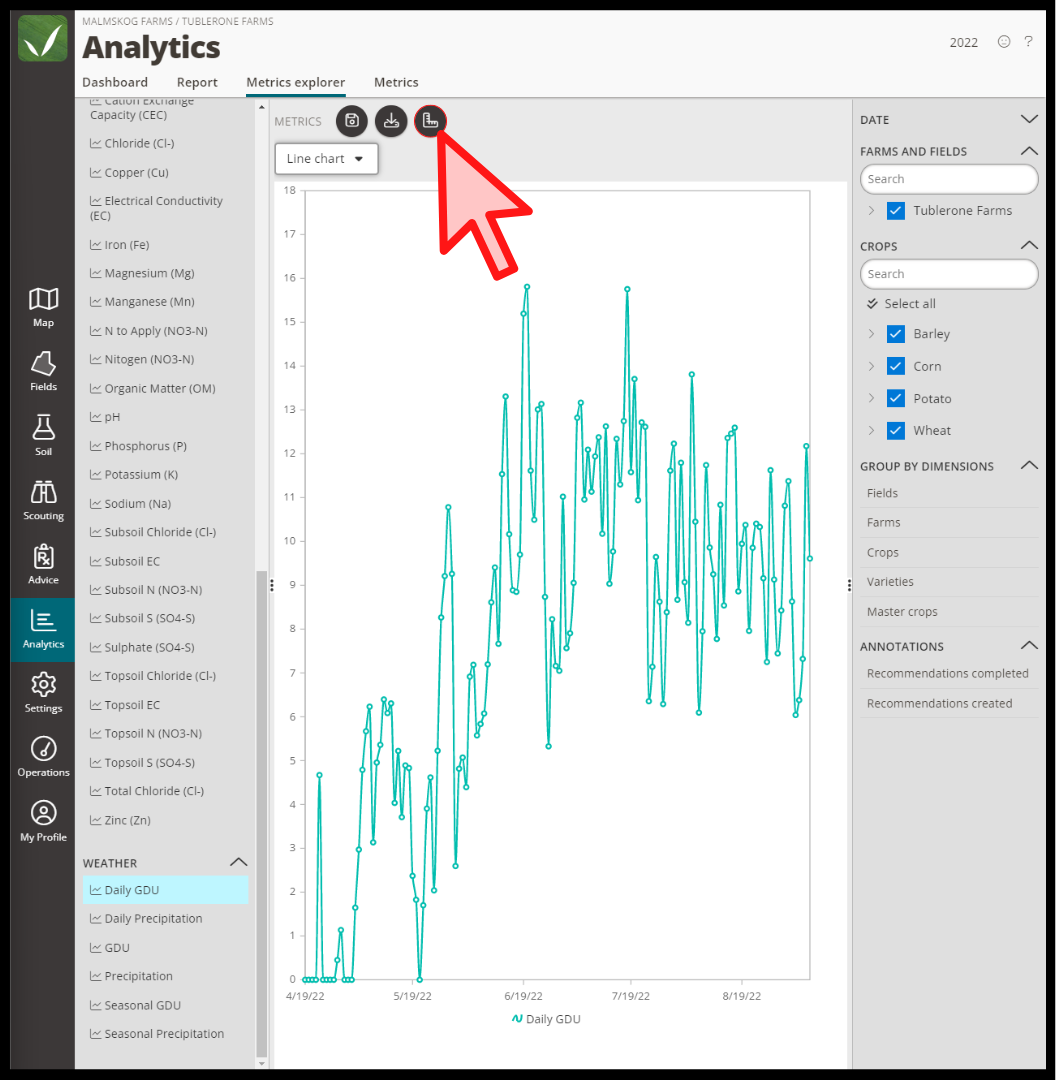
Task: Click the Crops search box
Action: click(x=949, y=274)
